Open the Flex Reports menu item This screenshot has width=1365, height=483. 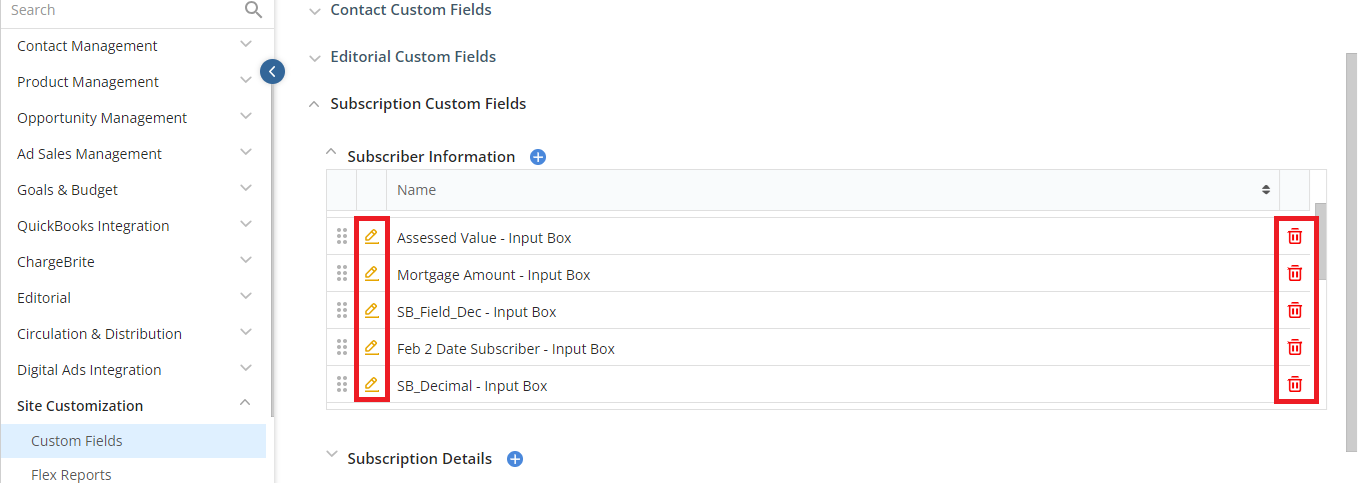(71, 474)
